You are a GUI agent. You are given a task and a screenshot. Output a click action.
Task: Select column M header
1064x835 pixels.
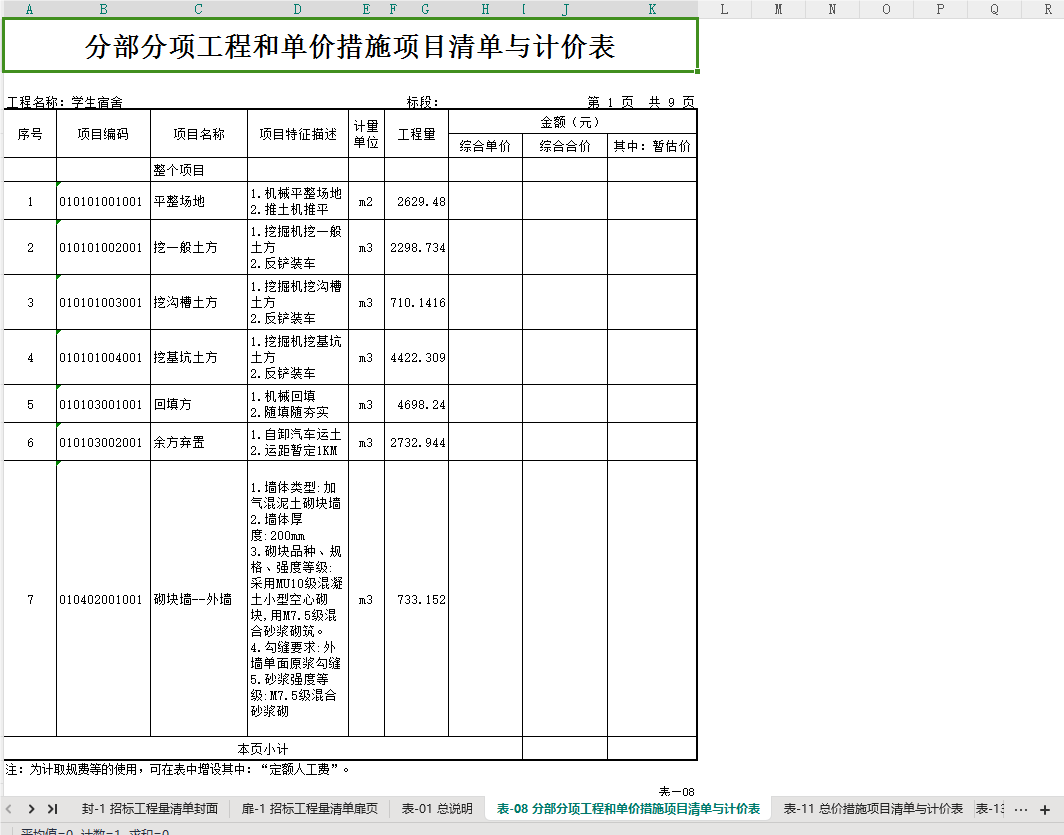(x=778, y=9)
